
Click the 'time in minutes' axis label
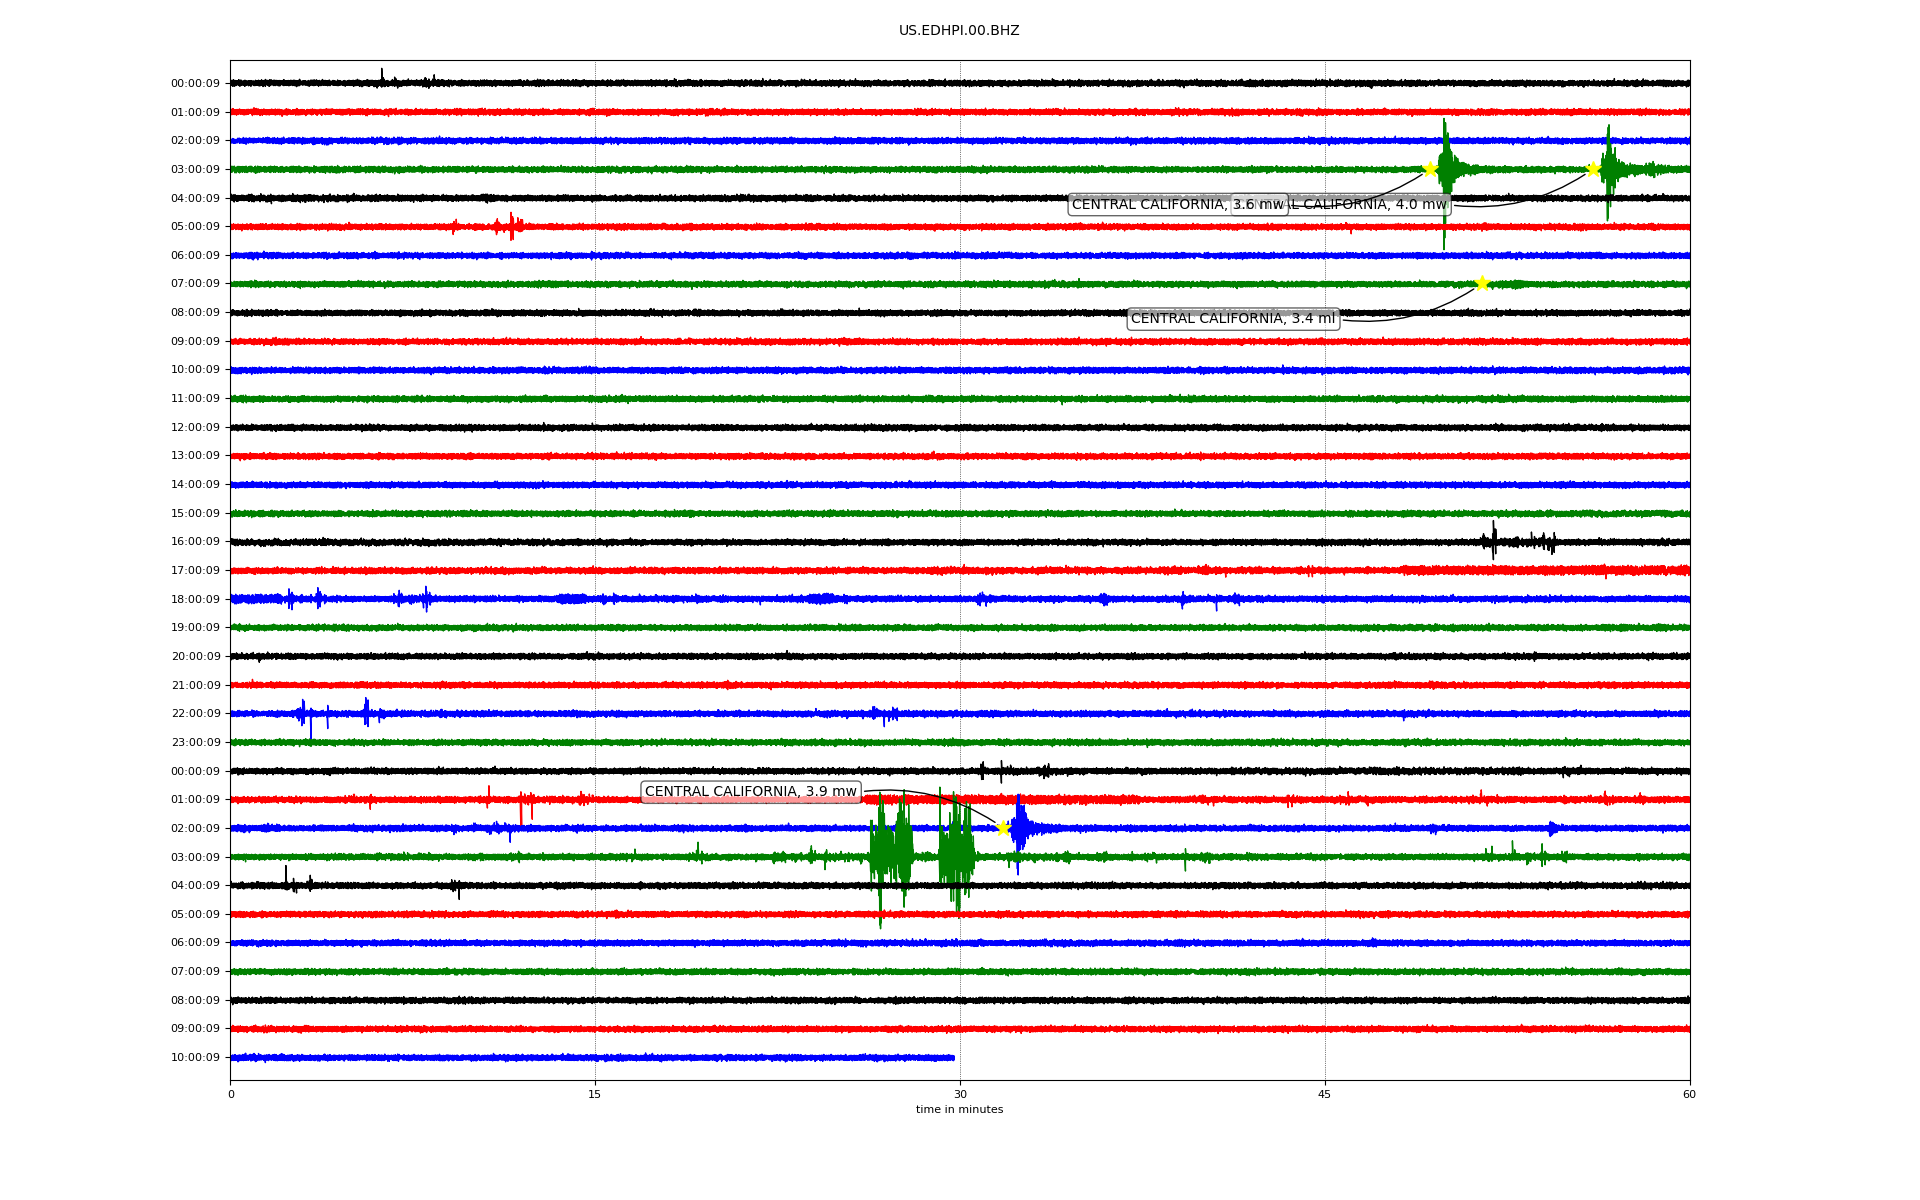pos(958,1110)
